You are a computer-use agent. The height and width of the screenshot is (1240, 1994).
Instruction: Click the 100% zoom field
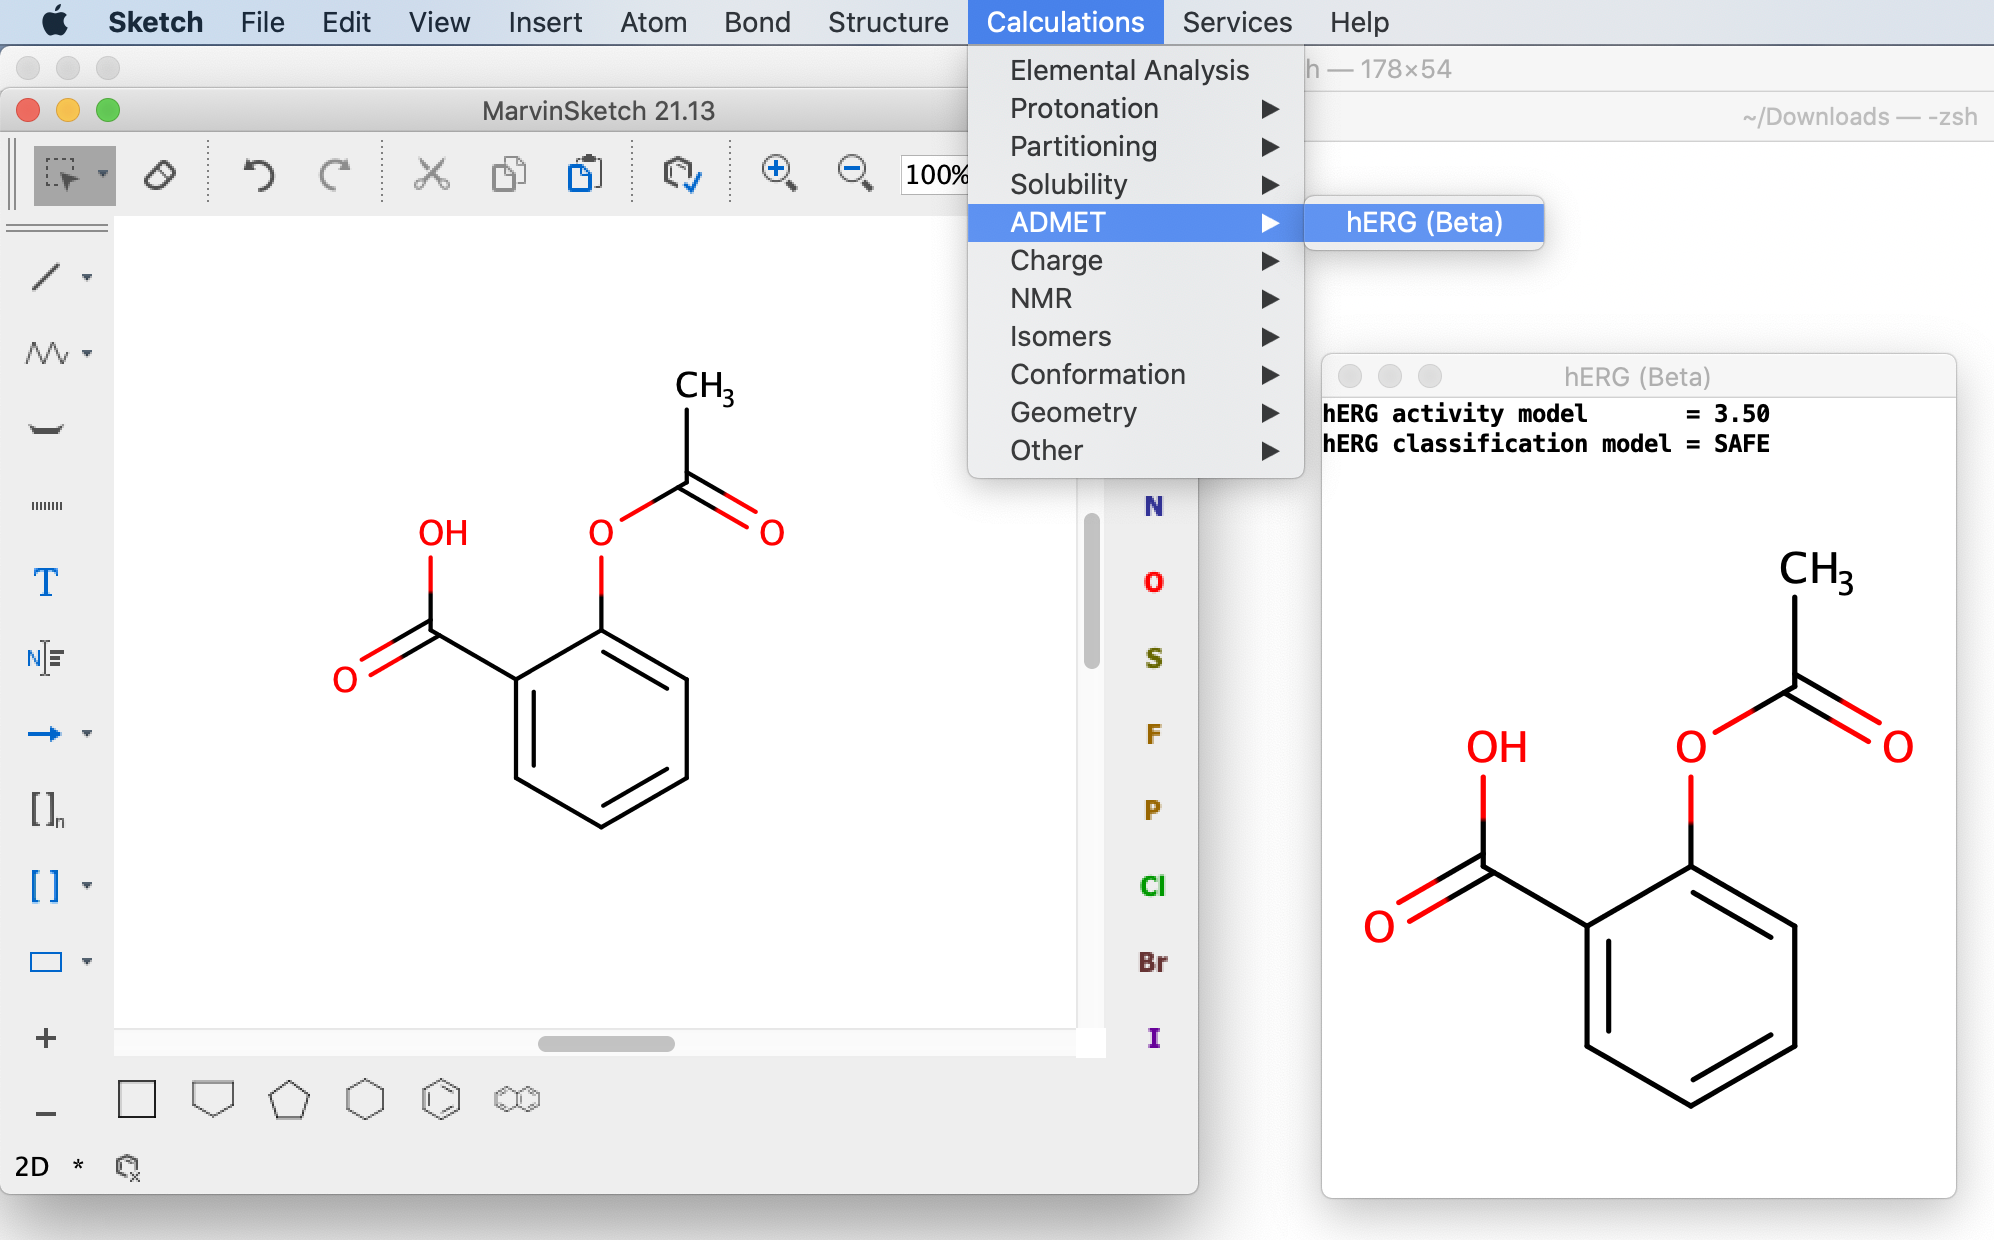click(x=935, y=175)
